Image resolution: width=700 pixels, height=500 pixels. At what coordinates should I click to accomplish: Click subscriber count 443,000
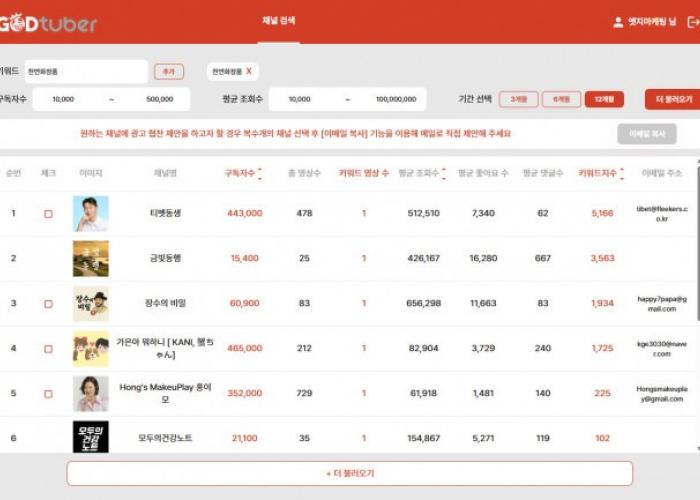245,213
